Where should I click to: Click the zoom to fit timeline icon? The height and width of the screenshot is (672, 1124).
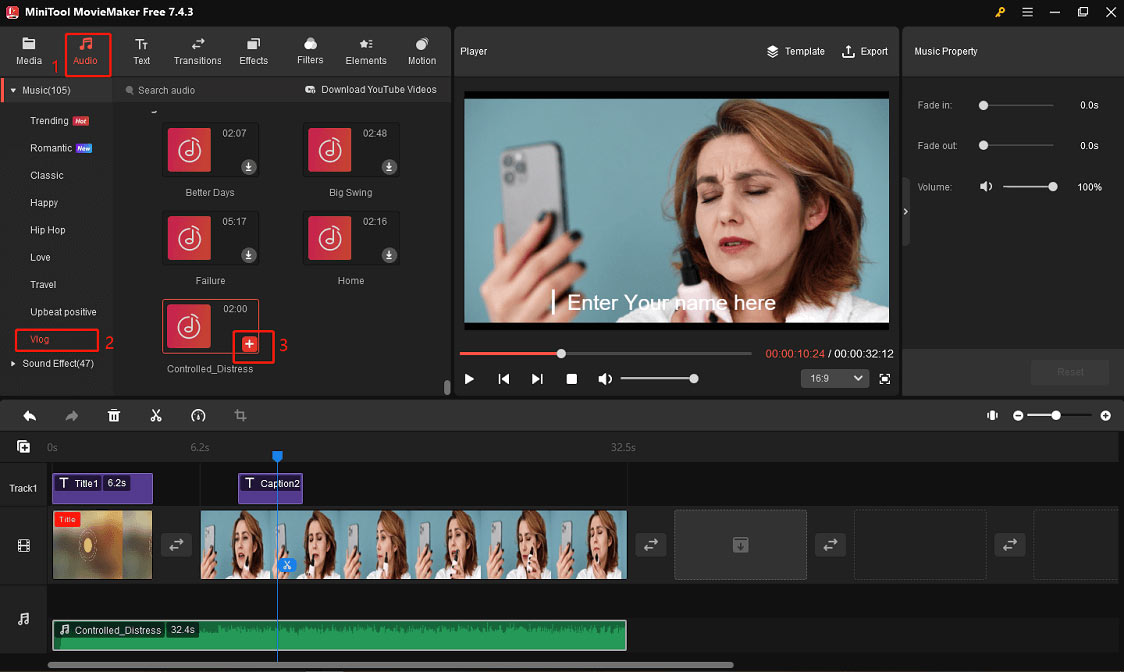point(992,416)
